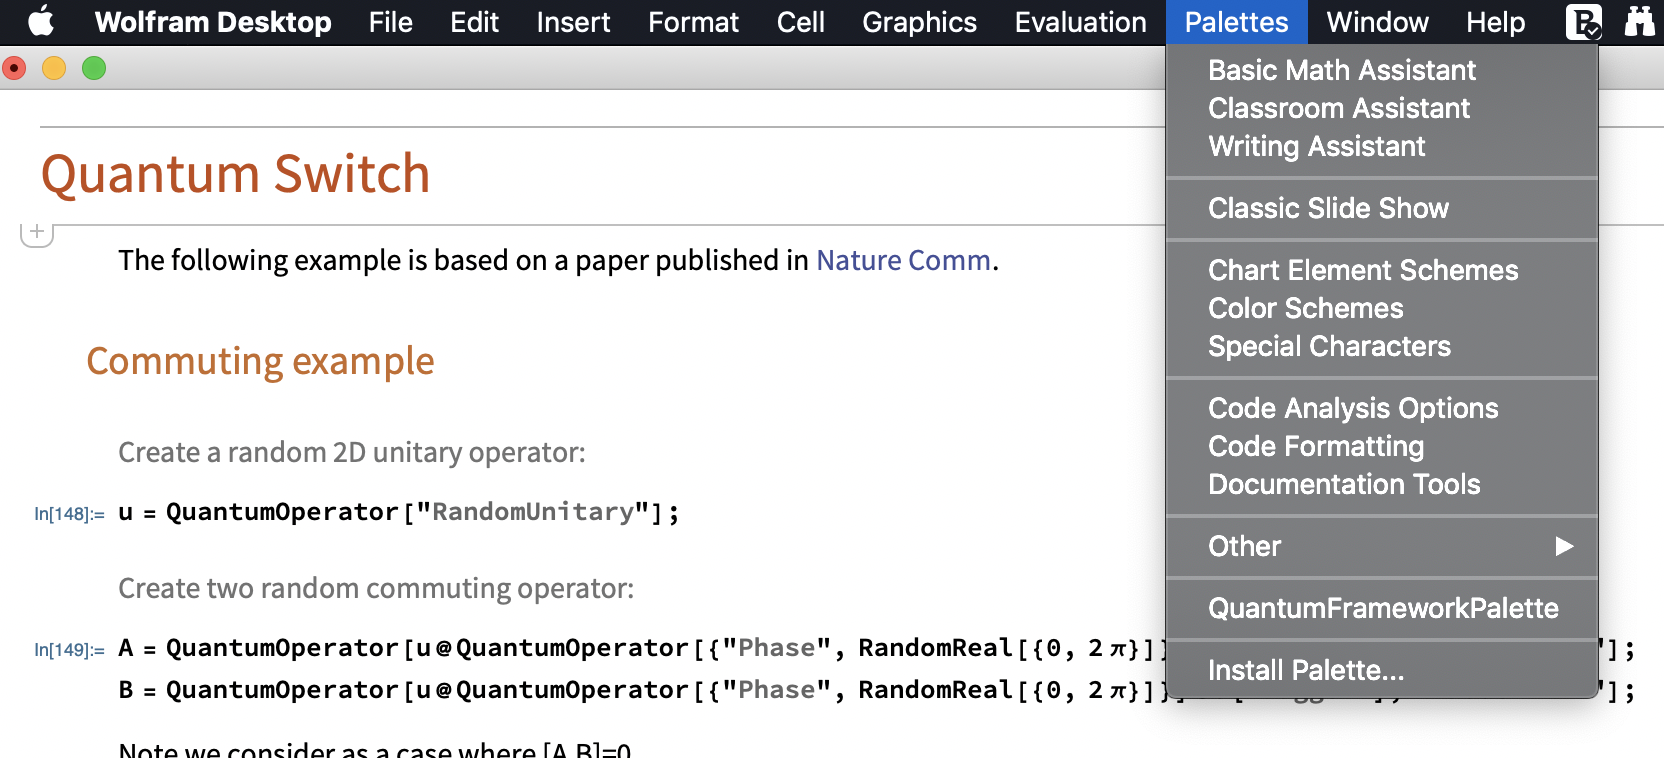Click the Quantum Switch title
Image resolution: width=1664 pixels, height=758 pixels.
[x=236, y=174]
